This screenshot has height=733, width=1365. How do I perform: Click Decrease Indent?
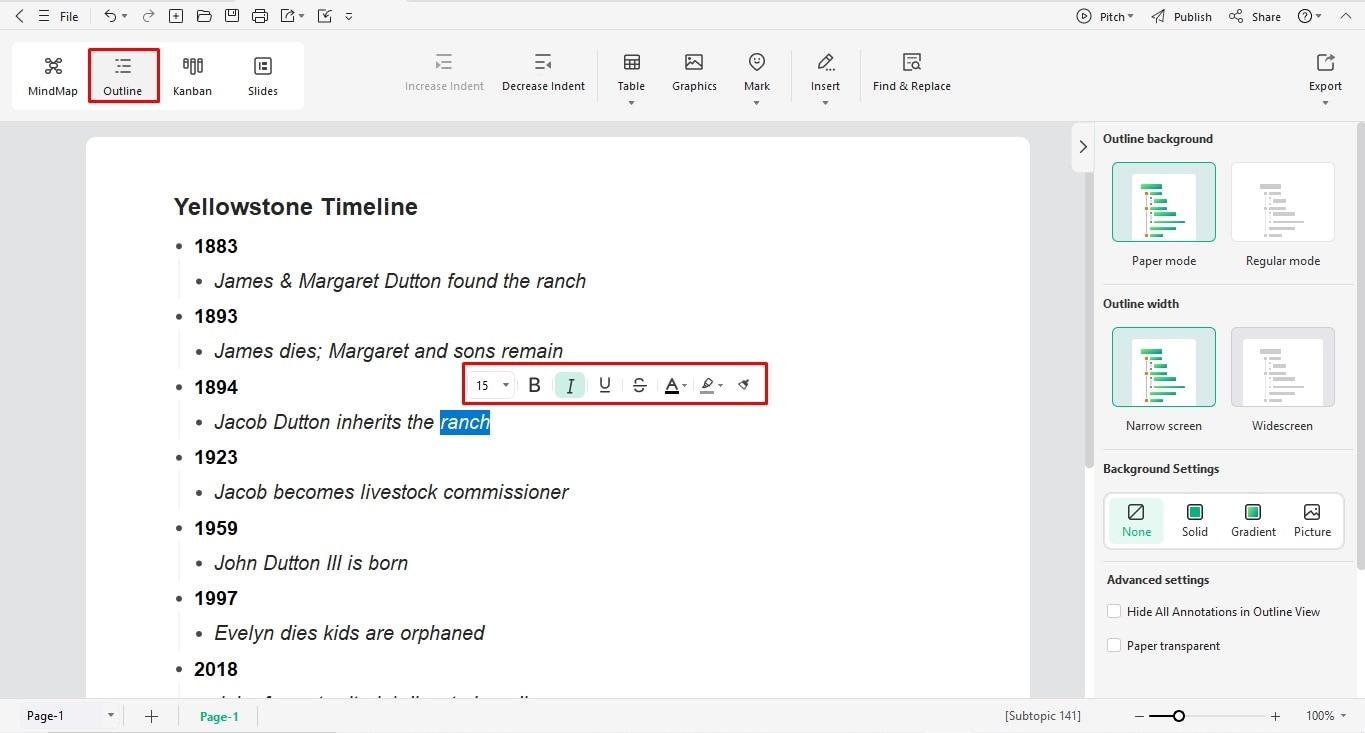tap(543, 73)
